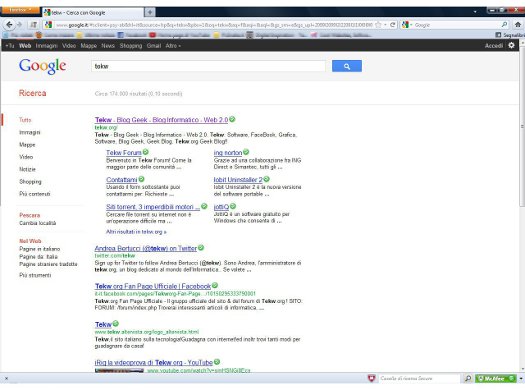Click the green badge after the first Tekw result title
This screenshot has width=525, height=390.
(x=232, y=119)
